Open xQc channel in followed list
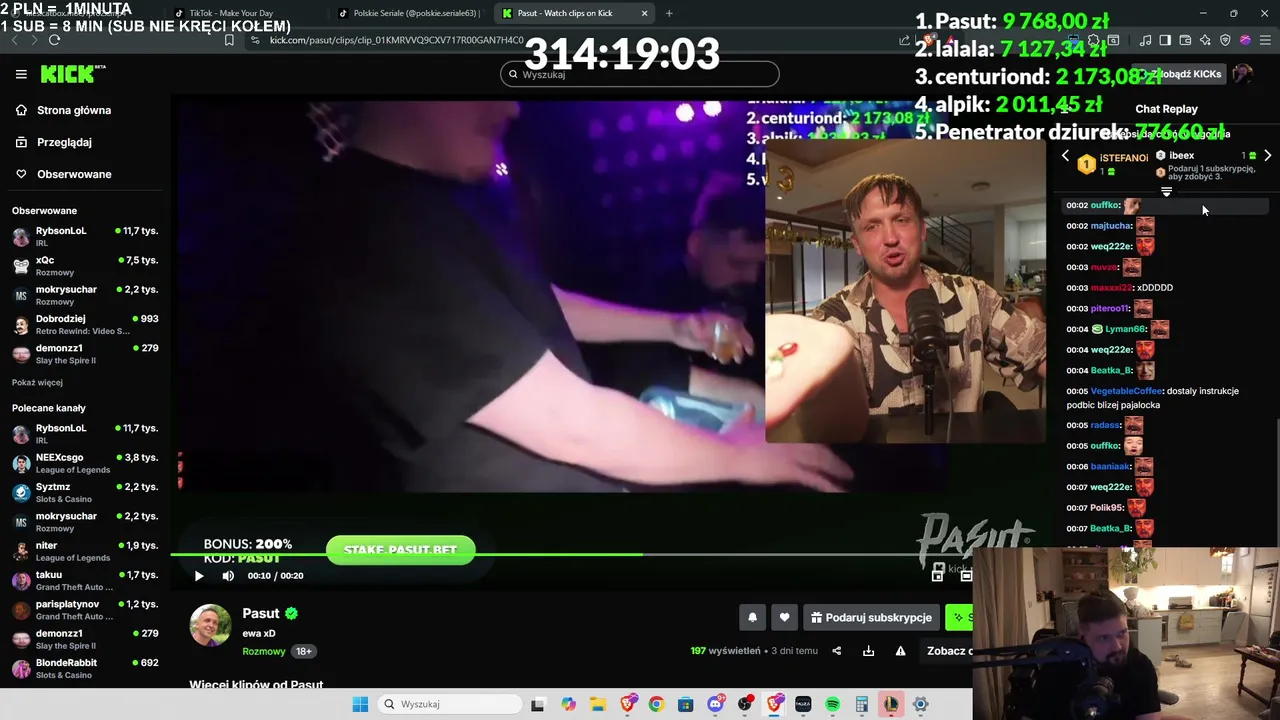Image resolution: width=1280 pixels, height=720 pixels. (85, 265)
